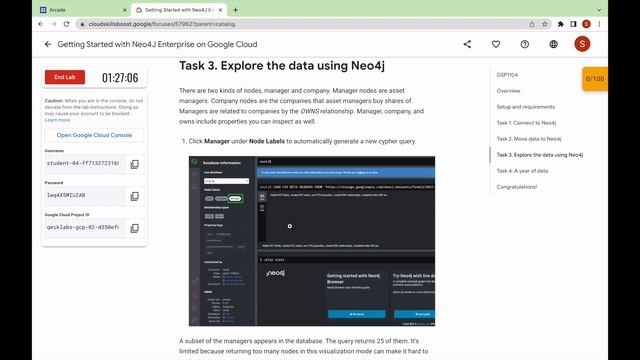The width and height of the screenshot is (640, 360).
Task: Click the Neo4j browser screenshot image
Action: coord(312,241)
